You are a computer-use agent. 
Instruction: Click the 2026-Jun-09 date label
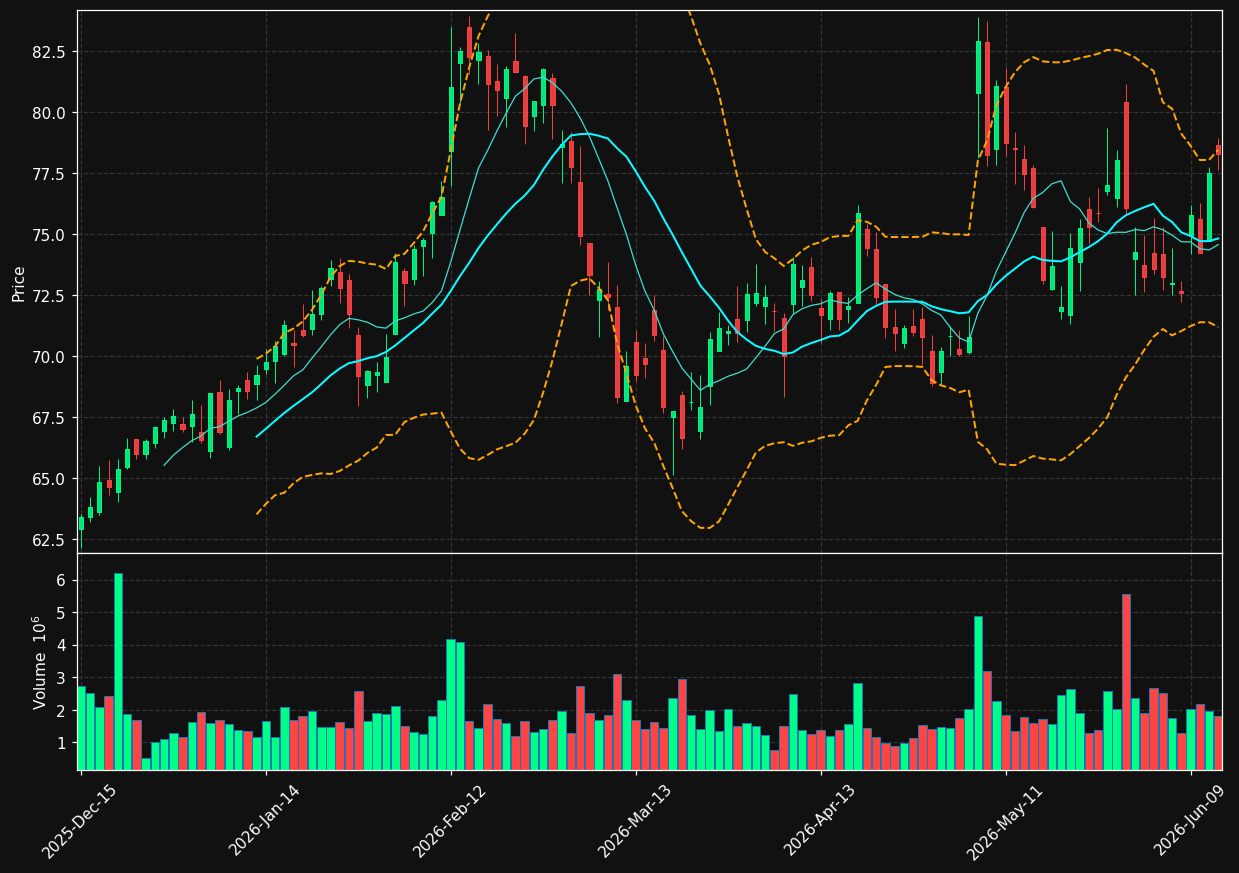(1191, 821)
